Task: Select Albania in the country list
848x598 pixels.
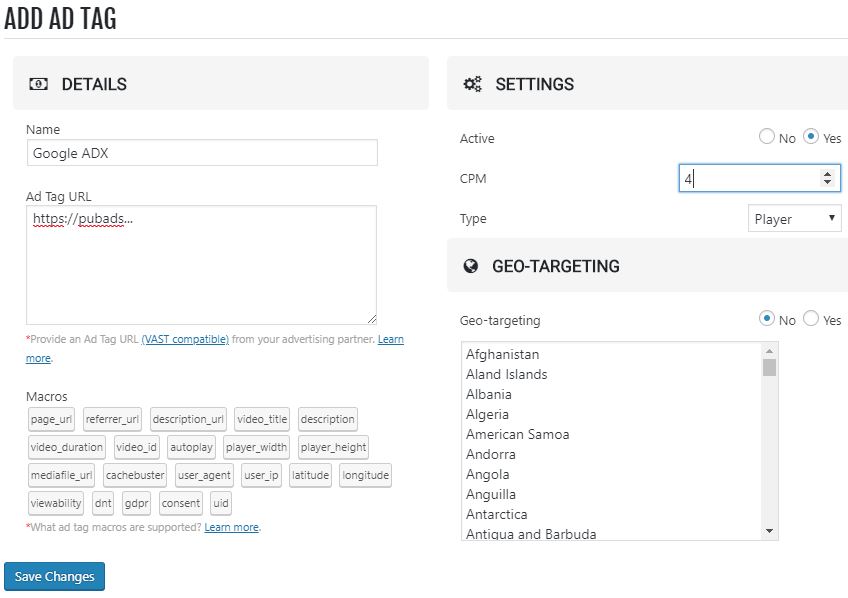Action: tap(489, 394)
